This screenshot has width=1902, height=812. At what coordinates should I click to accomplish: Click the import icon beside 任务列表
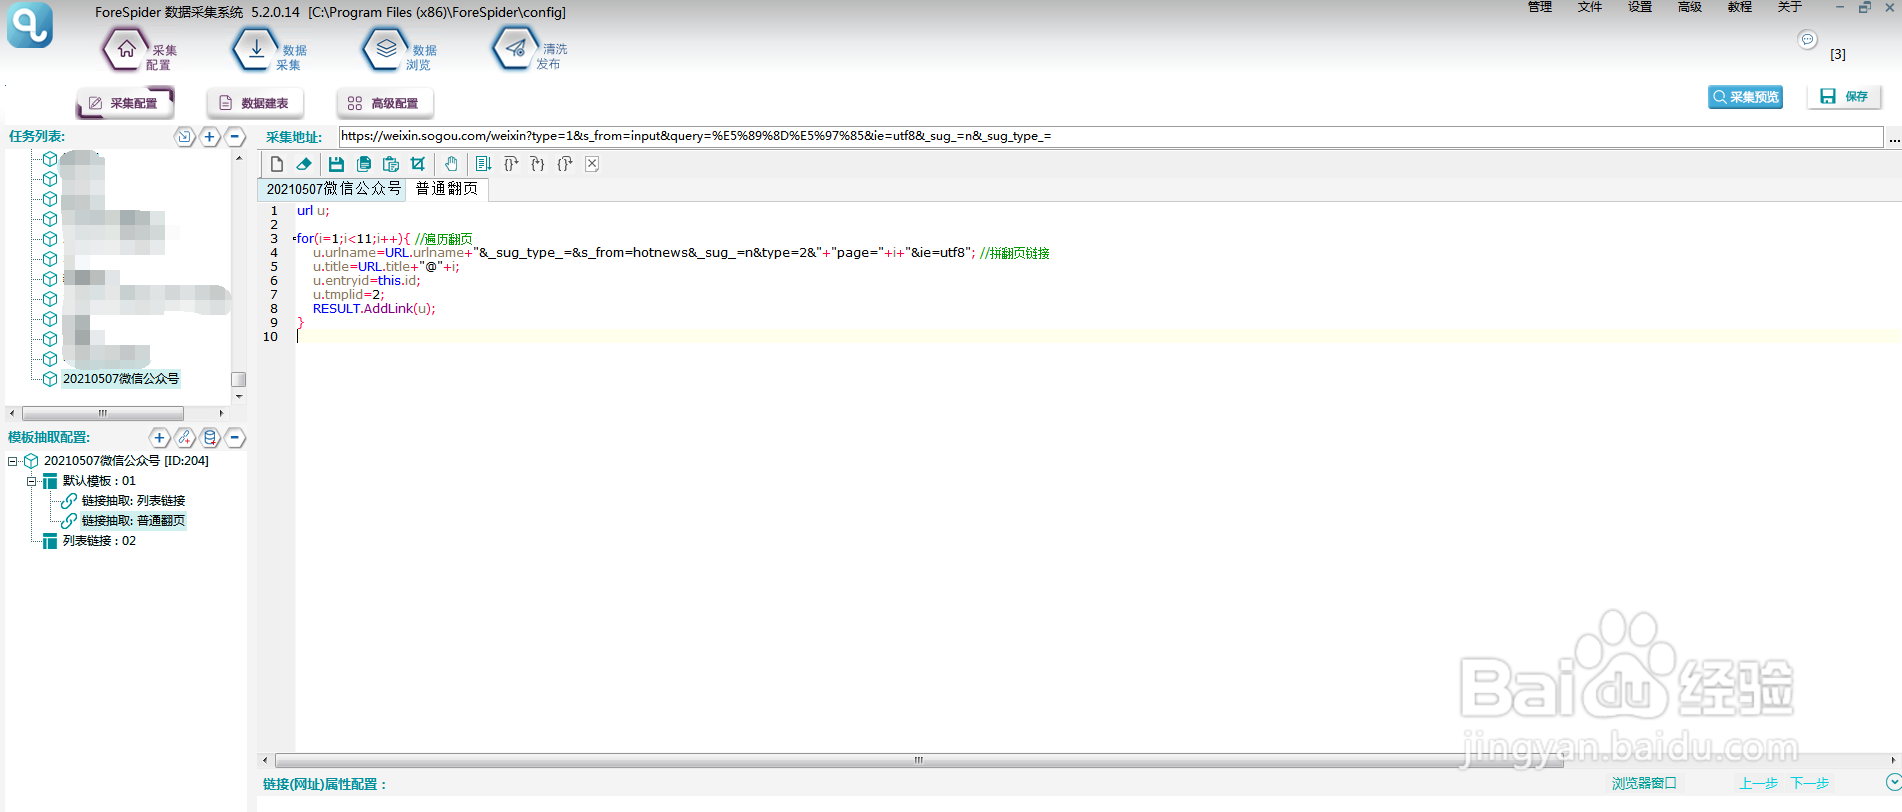pyautogui.click(x=185, y=137)
